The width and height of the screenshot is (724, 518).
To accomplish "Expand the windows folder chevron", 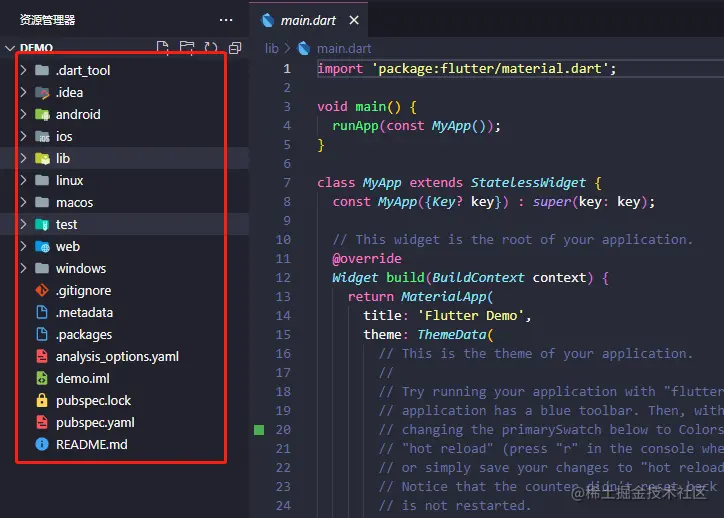I will (x=24, y=268).
